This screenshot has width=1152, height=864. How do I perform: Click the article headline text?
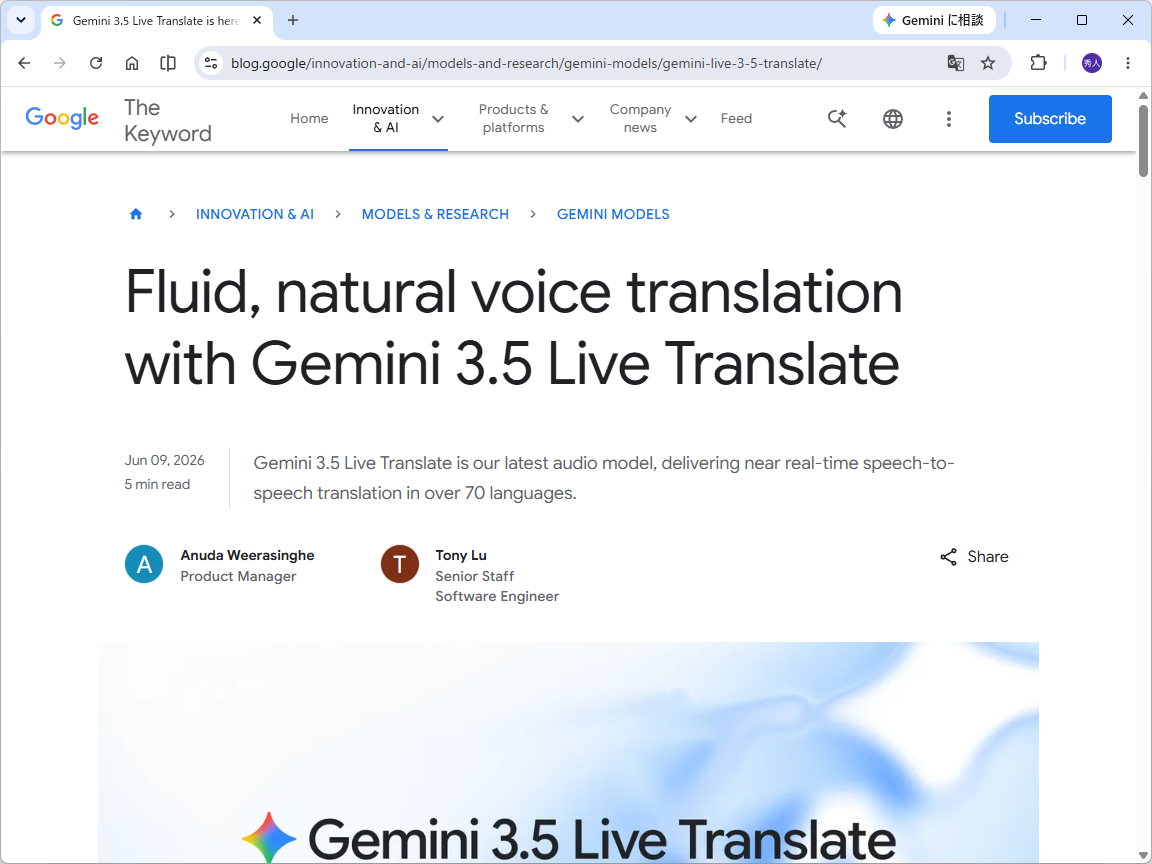pyautogui.click(x=514, y=327)
